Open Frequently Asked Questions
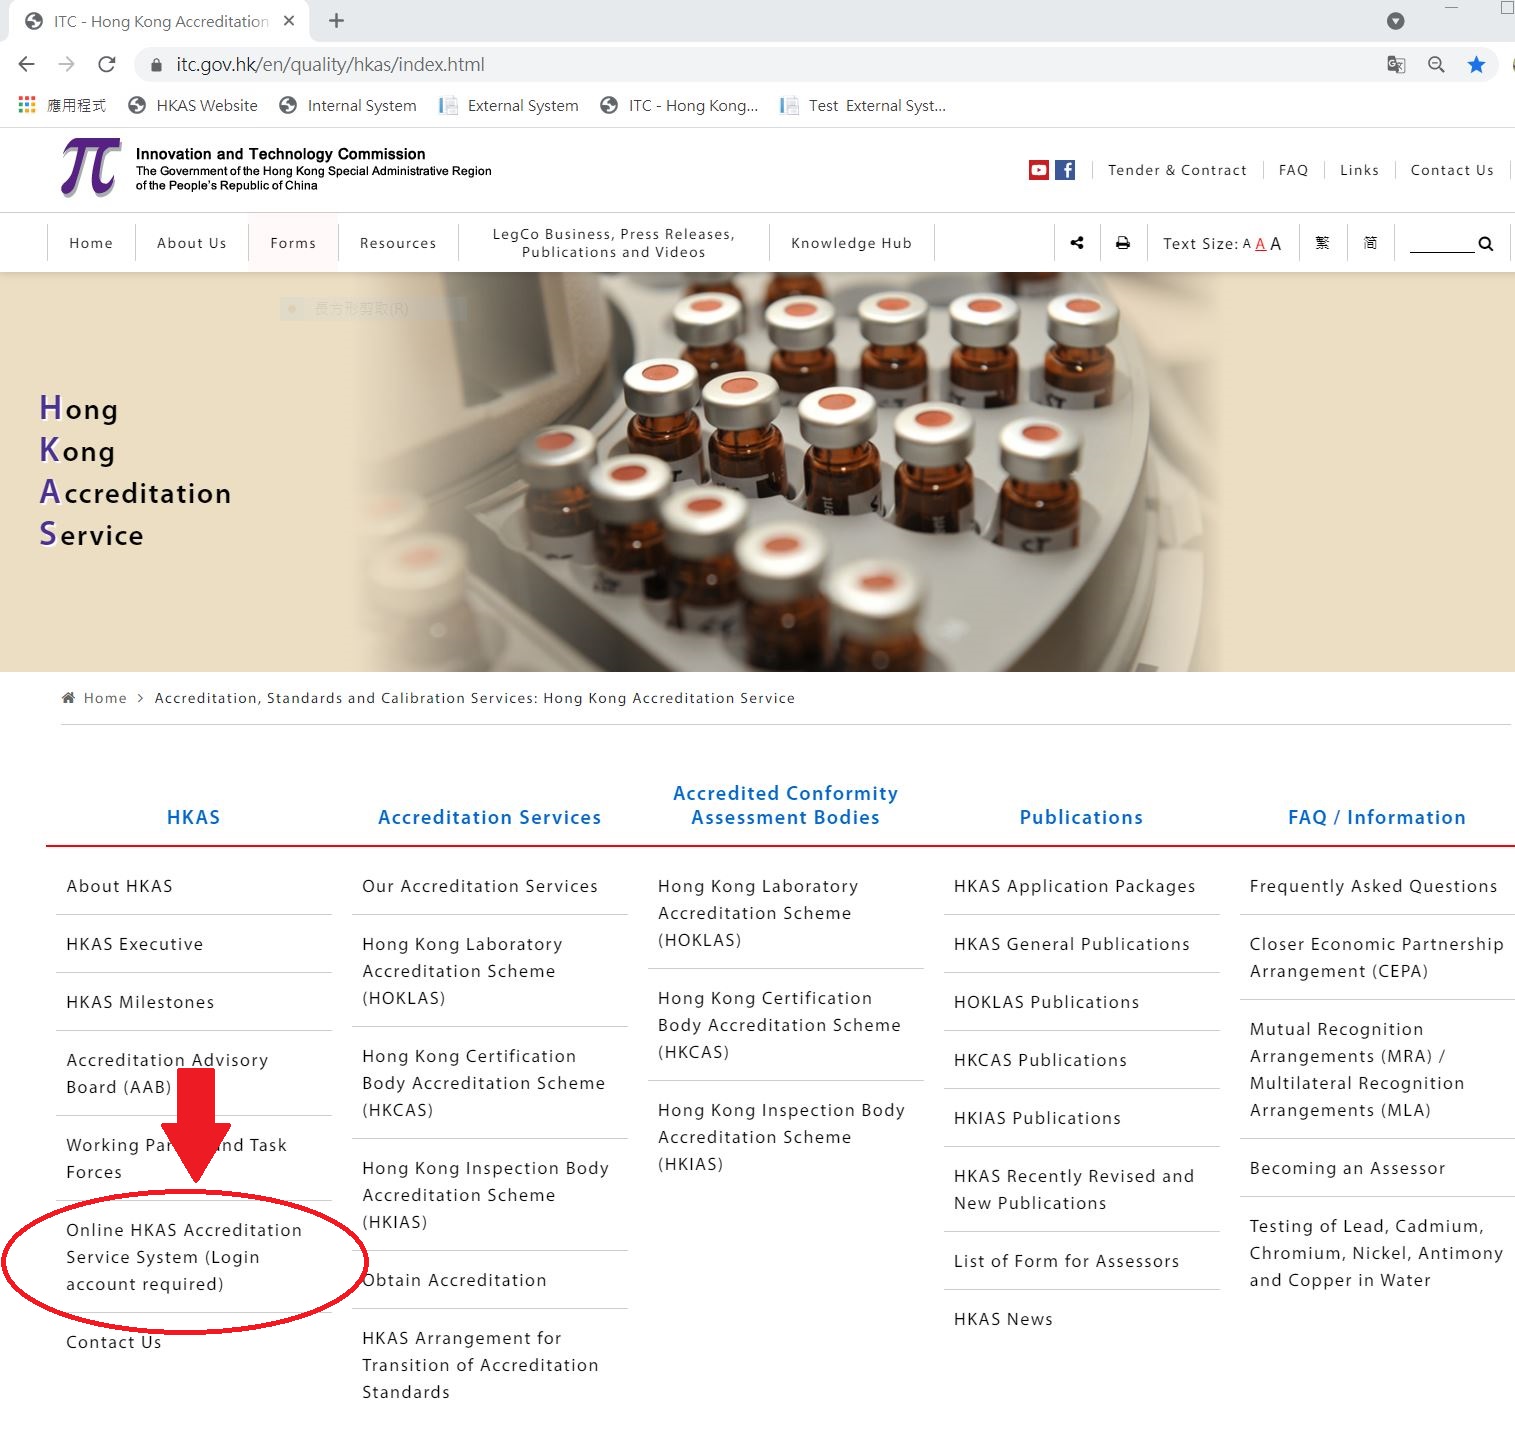 [1373, 886]
